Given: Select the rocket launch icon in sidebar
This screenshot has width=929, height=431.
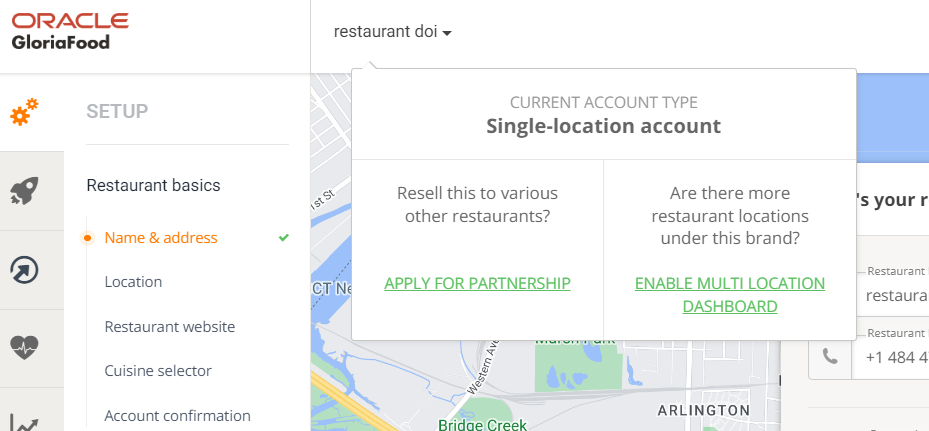Looking at the screenshot, I should pyautogui.click(x=24, y=191).
